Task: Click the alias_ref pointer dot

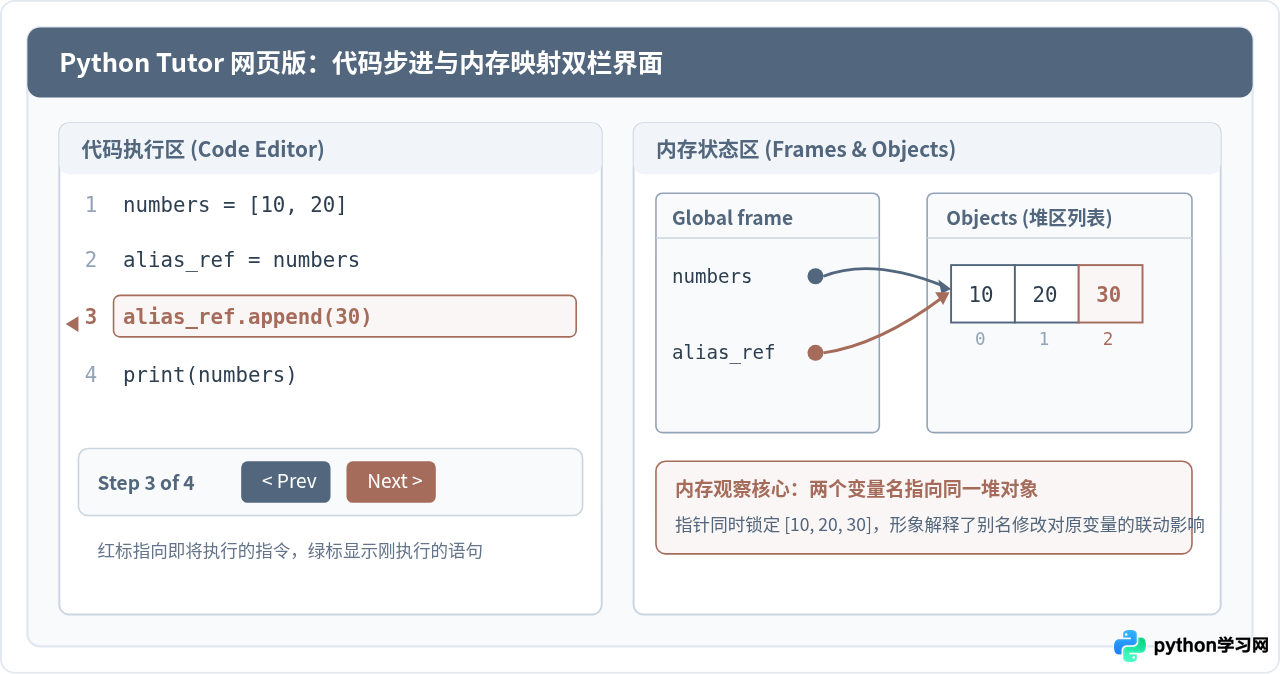Action: pos(815,352)
